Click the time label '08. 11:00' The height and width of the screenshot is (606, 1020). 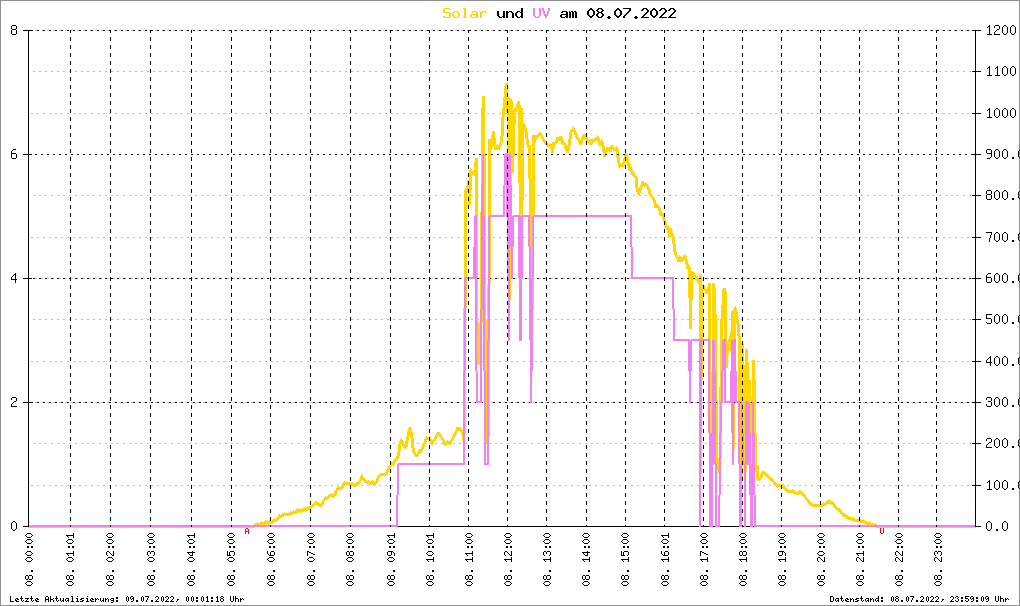point(469,560)
